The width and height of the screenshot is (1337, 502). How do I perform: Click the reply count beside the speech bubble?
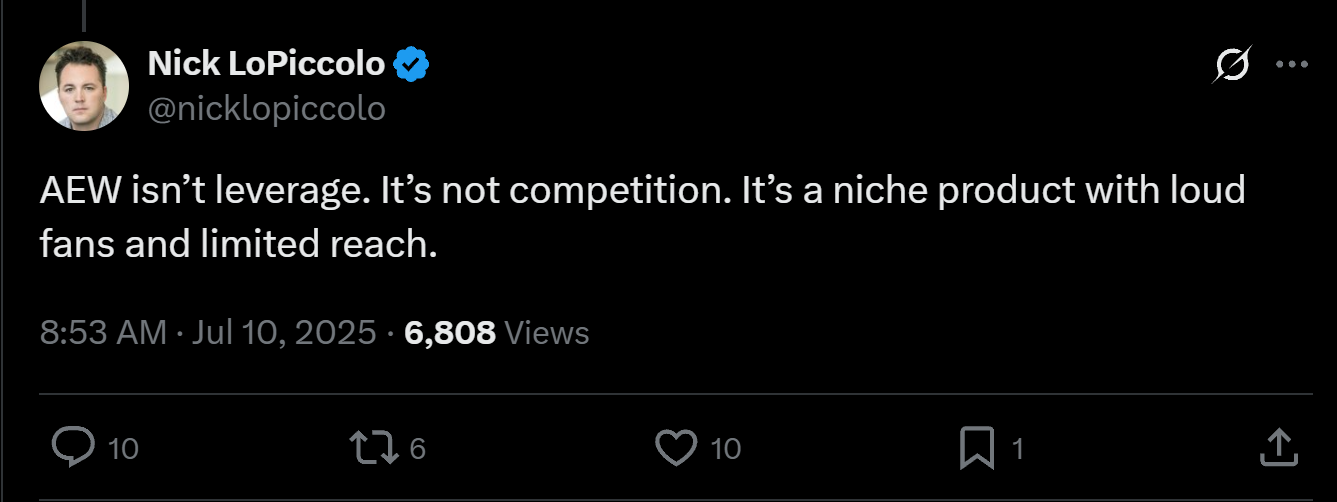point(122,449)
